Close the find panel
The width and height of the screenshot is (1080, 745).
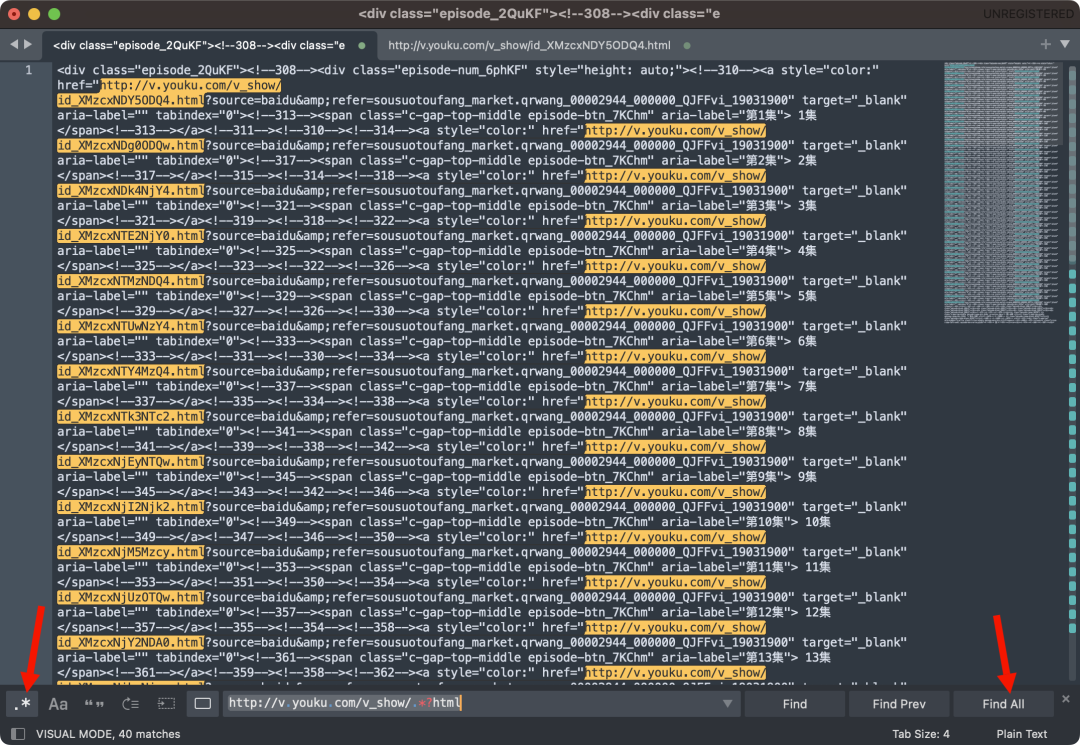tap(1066, 699)
